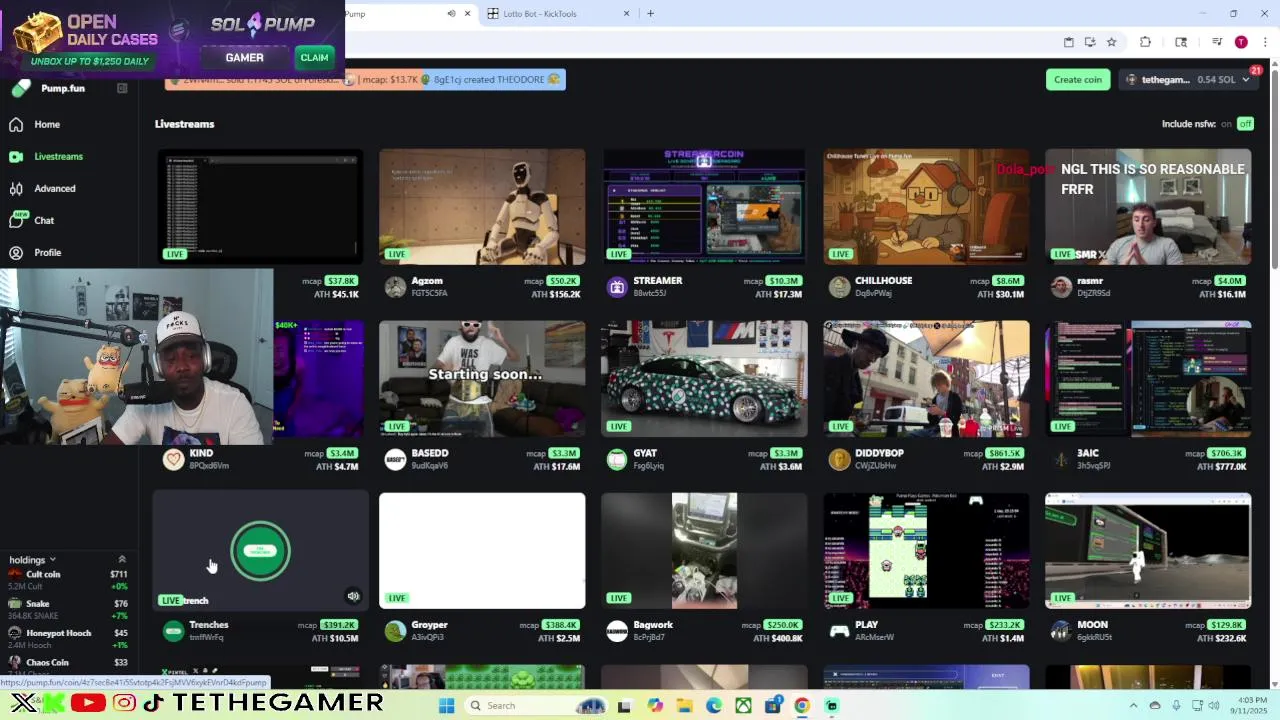Open the Chrome profile avatar T
The image size is (1280, 720).
coord(1241,42)
